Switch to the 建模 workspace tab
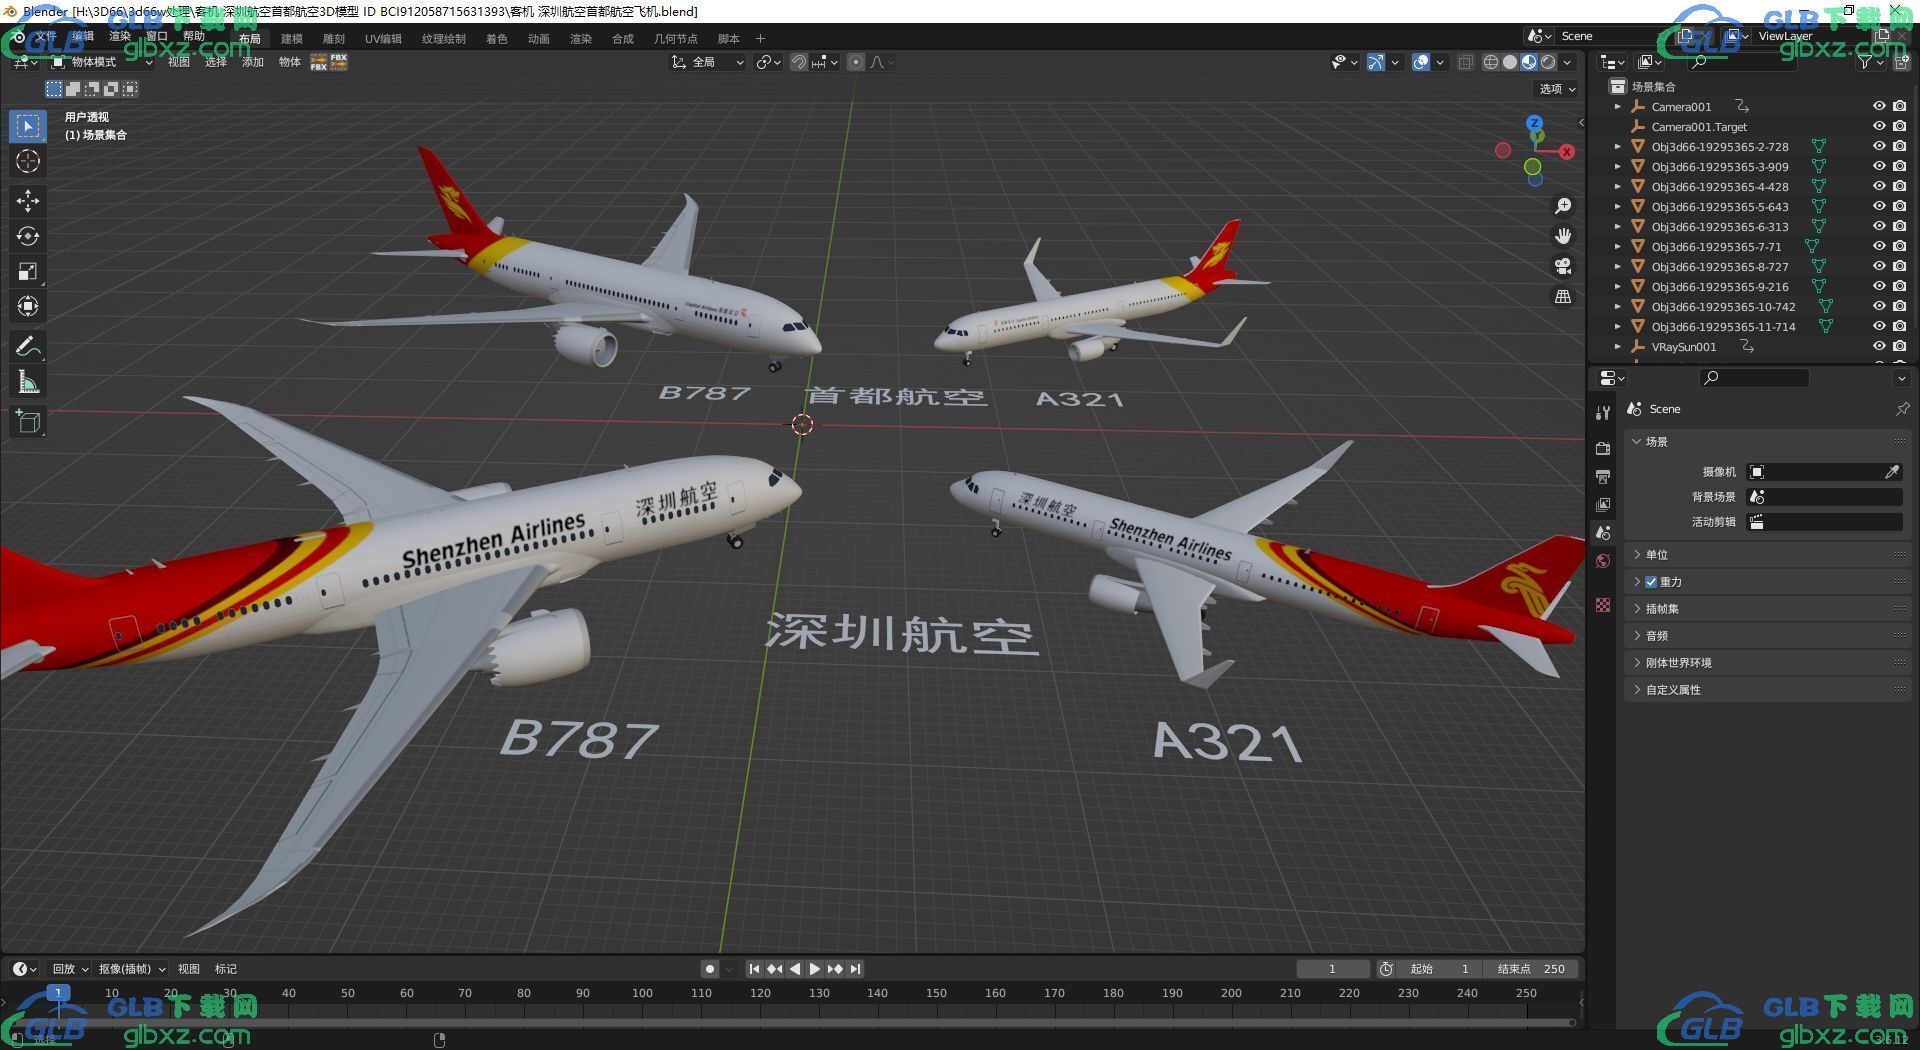 292,39
